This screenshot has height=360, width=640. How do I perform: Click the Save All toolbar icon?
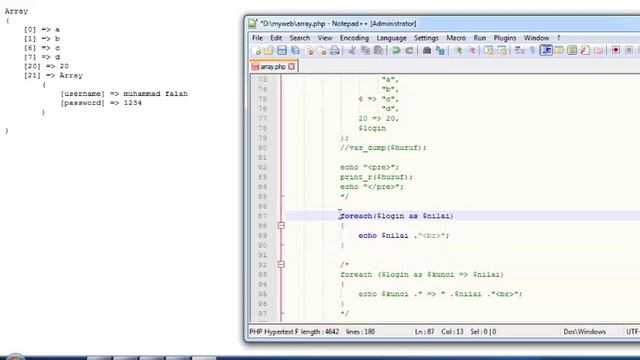point(295,51)
